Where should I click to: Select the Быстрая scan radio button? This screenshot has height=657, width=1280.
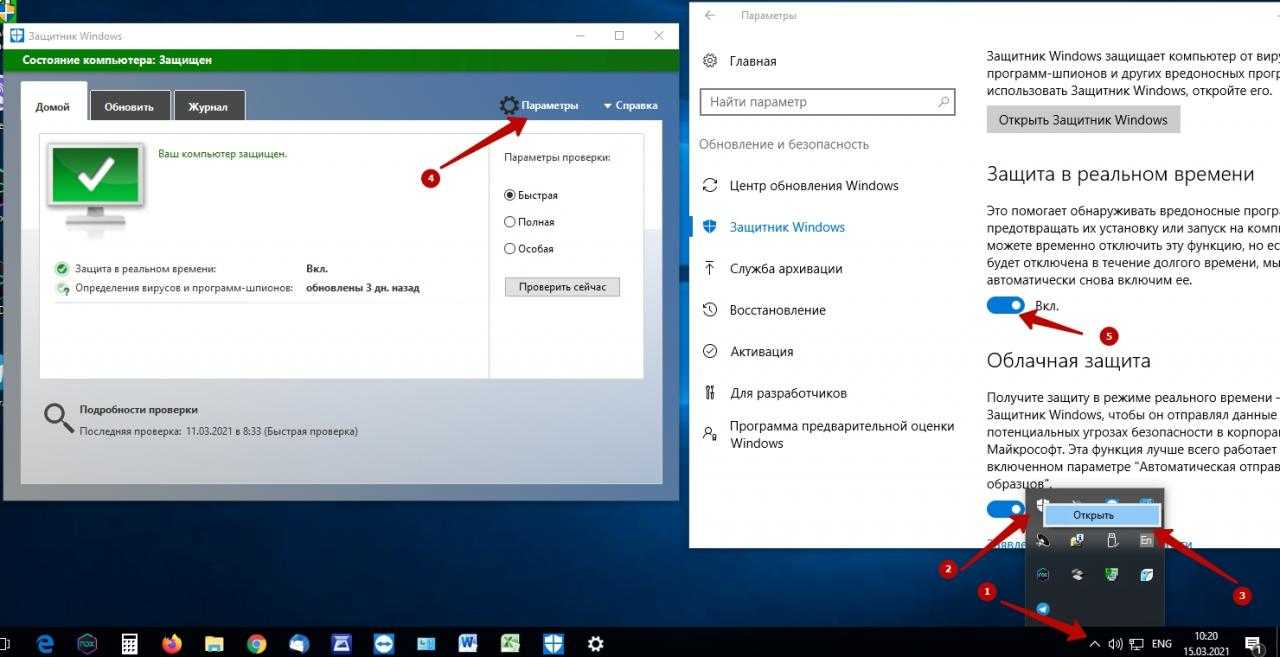point(510,195)
